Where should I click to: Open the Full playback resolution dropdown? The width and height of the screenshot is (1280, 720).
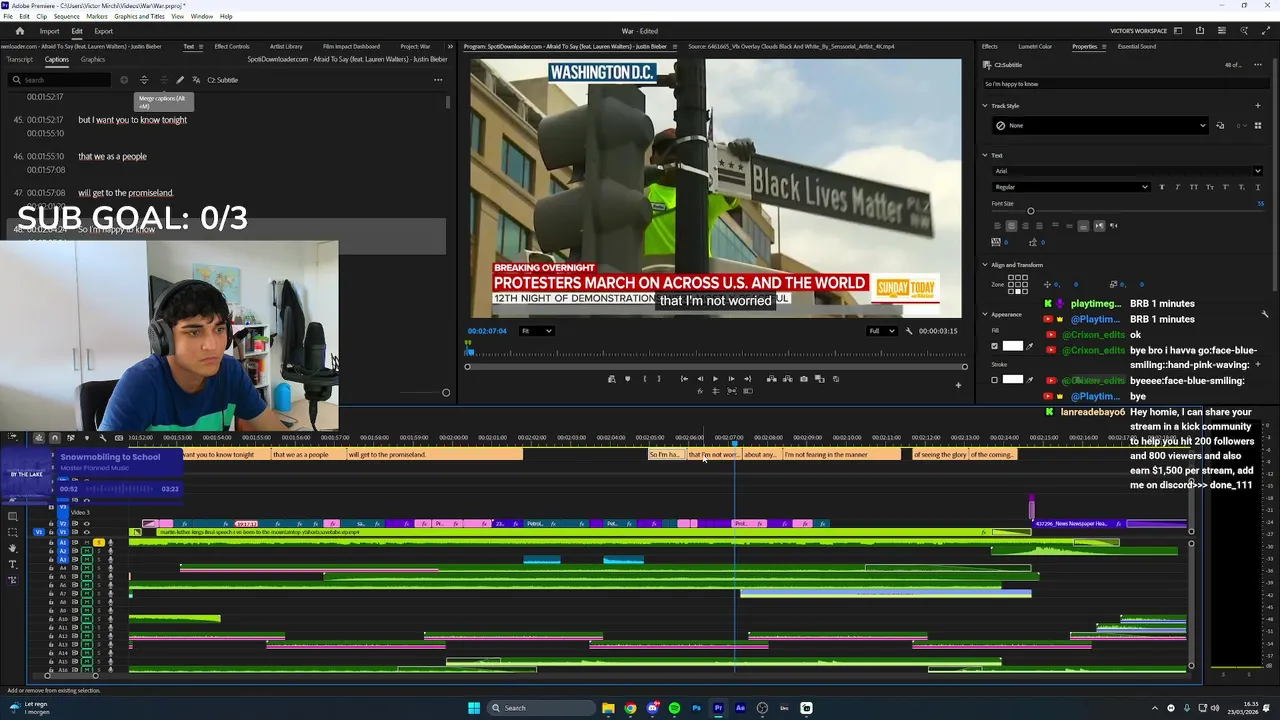pos(882,331)
